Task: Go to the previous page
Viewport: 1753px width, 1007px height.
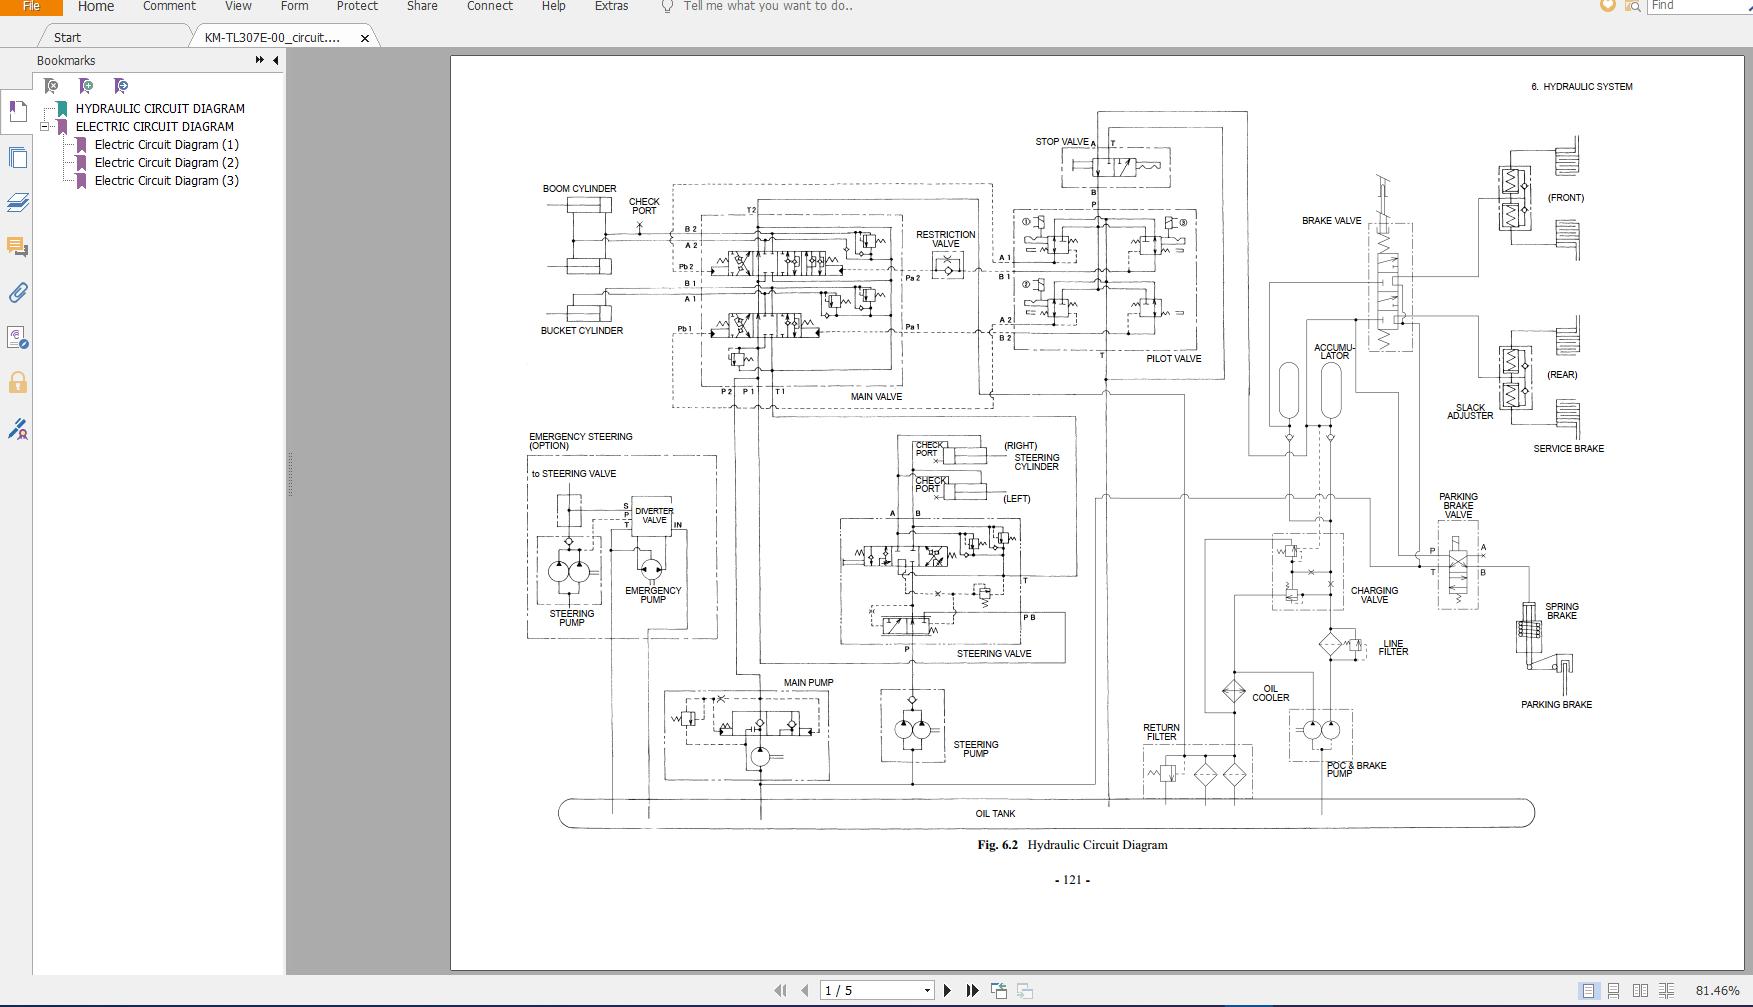Action: click(805, 990)
